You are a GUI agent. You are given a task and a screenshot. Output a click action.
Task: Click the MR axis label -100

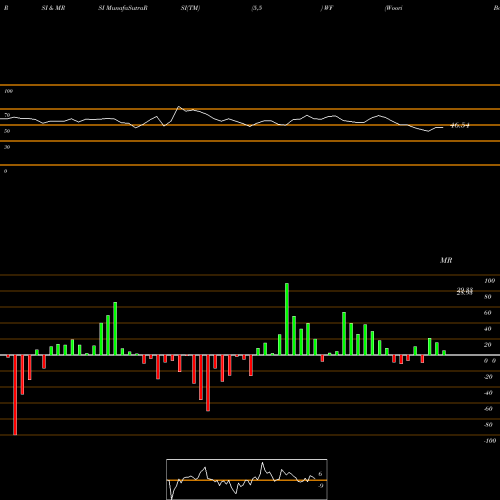point(490,441)
